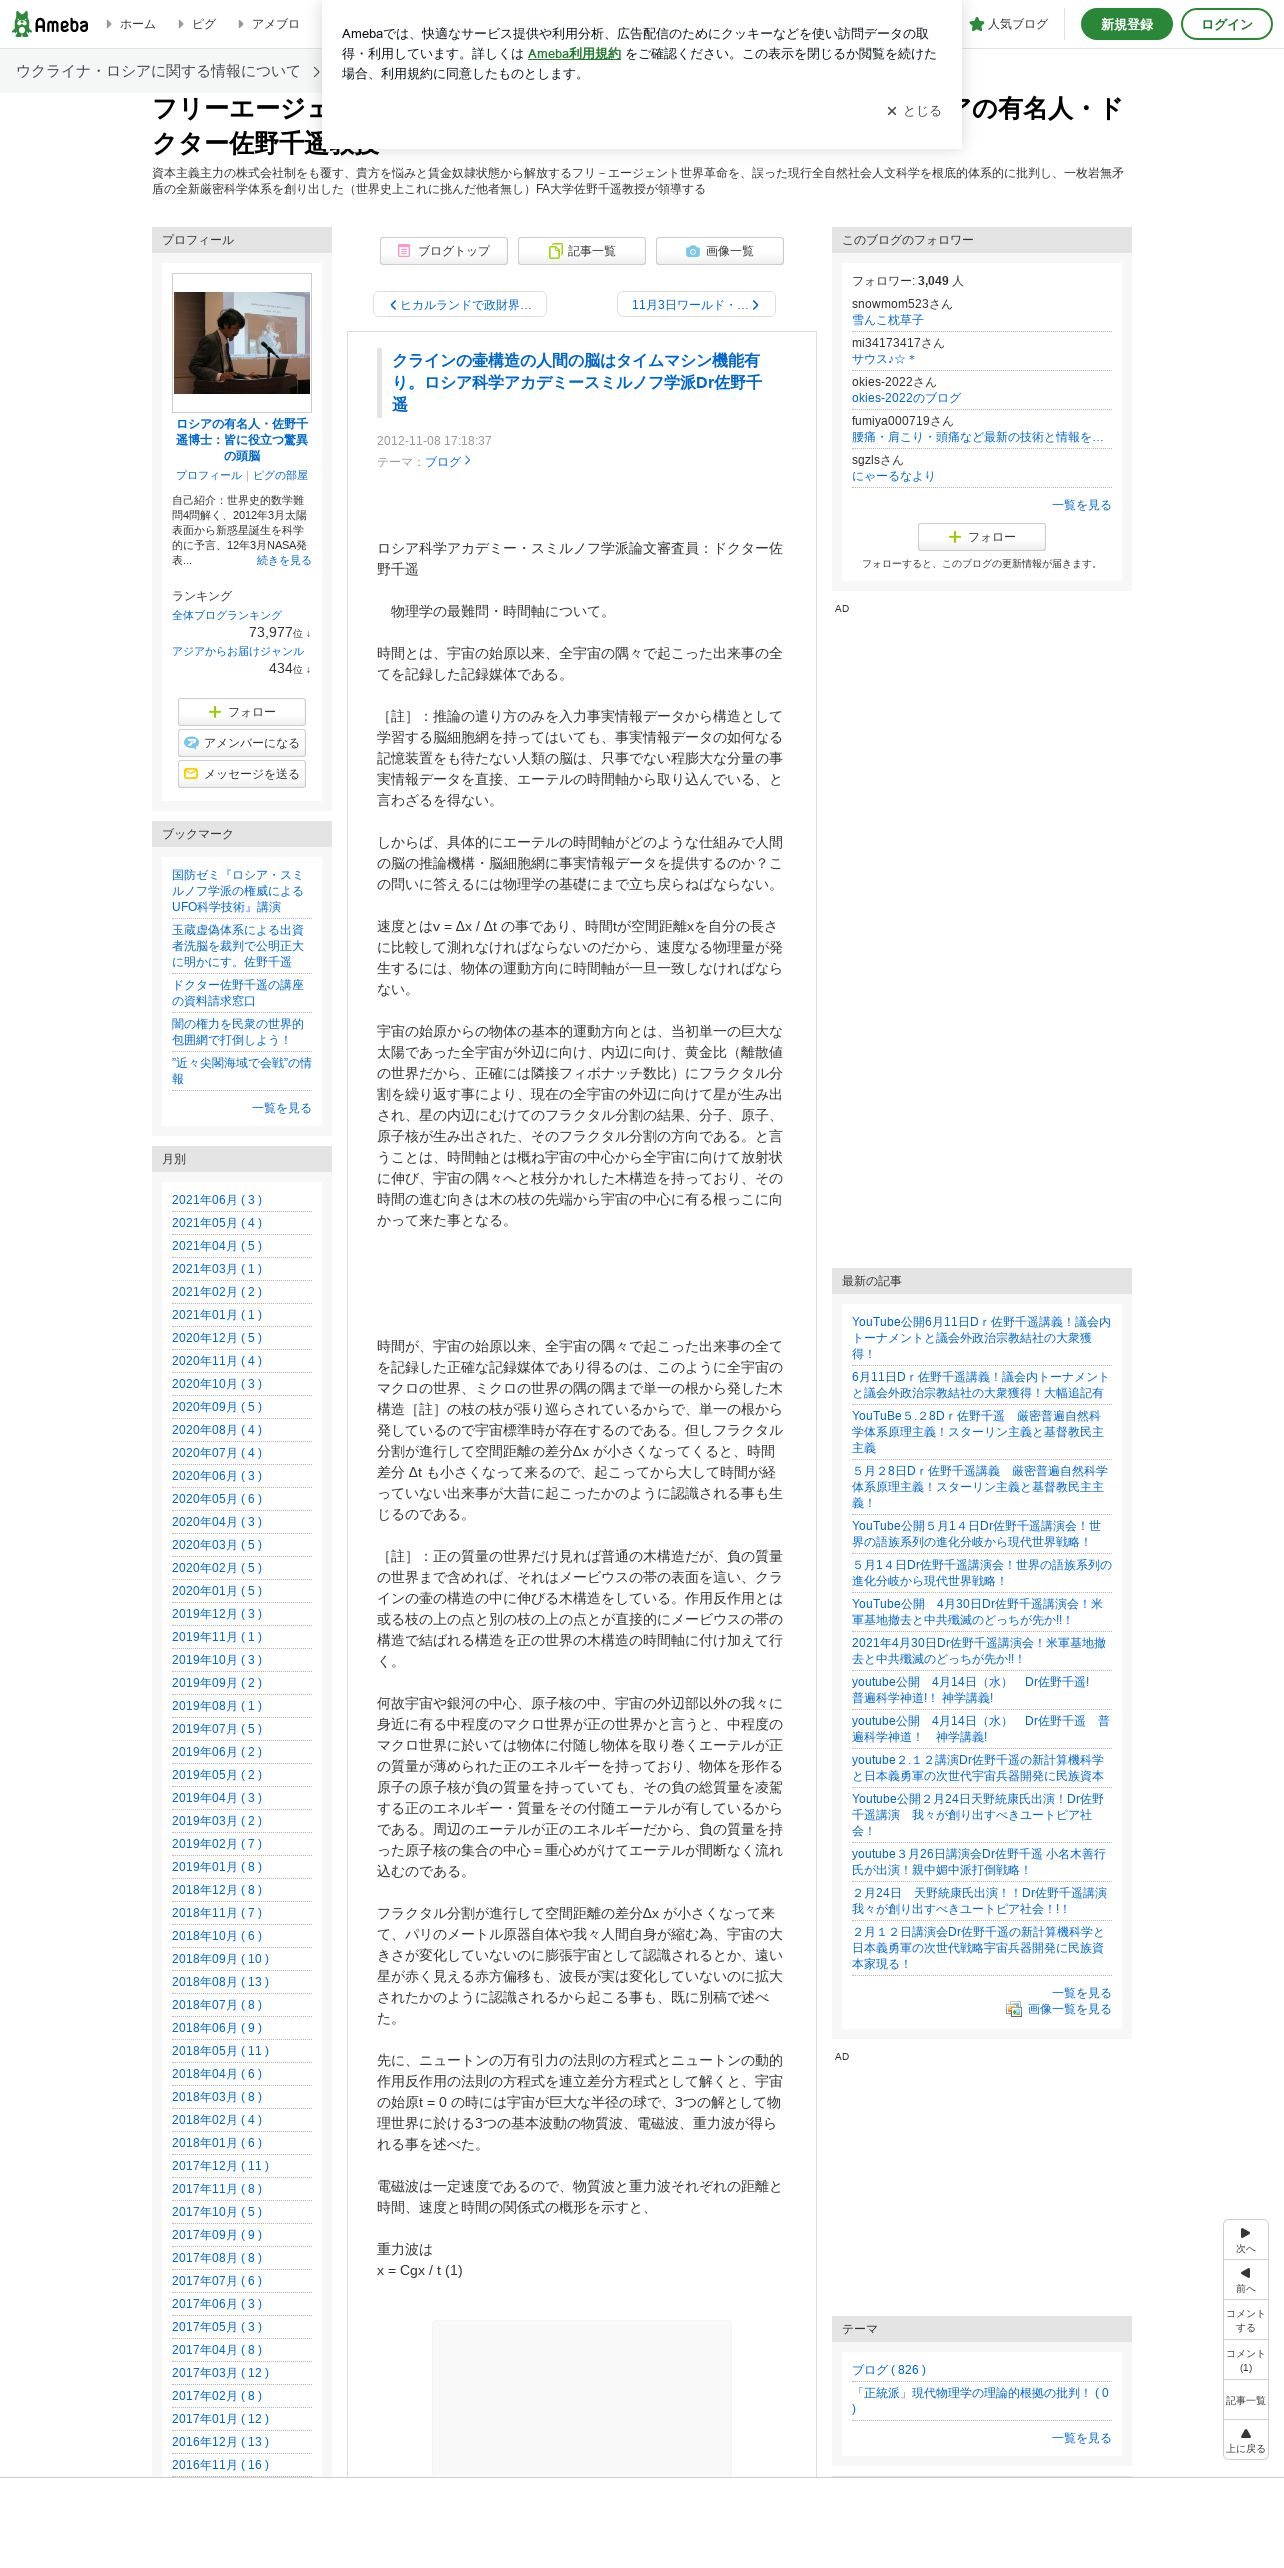
Task: Switch to the ブログトップ tab
Action: click(x=444, y=251)
